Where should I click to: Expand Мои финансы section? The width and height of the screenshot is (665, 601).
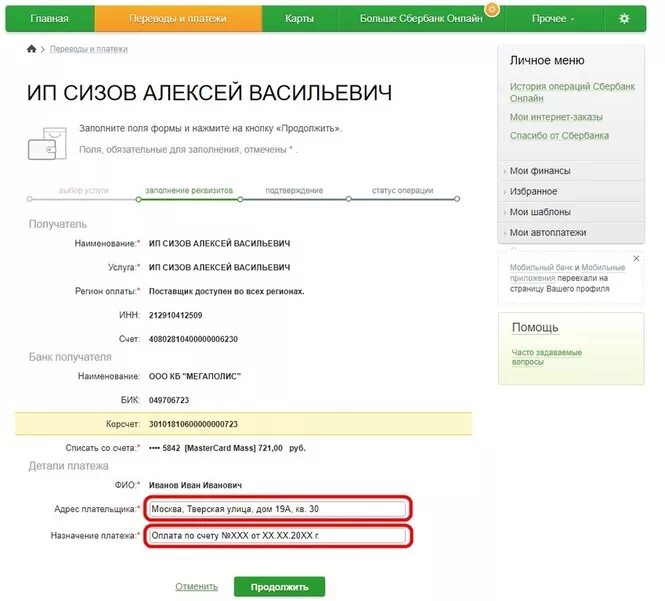tap(571, 171)
